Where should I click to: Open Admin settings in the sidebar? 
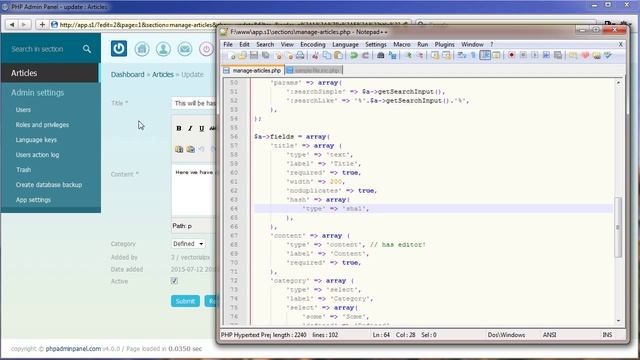[38, 93]
